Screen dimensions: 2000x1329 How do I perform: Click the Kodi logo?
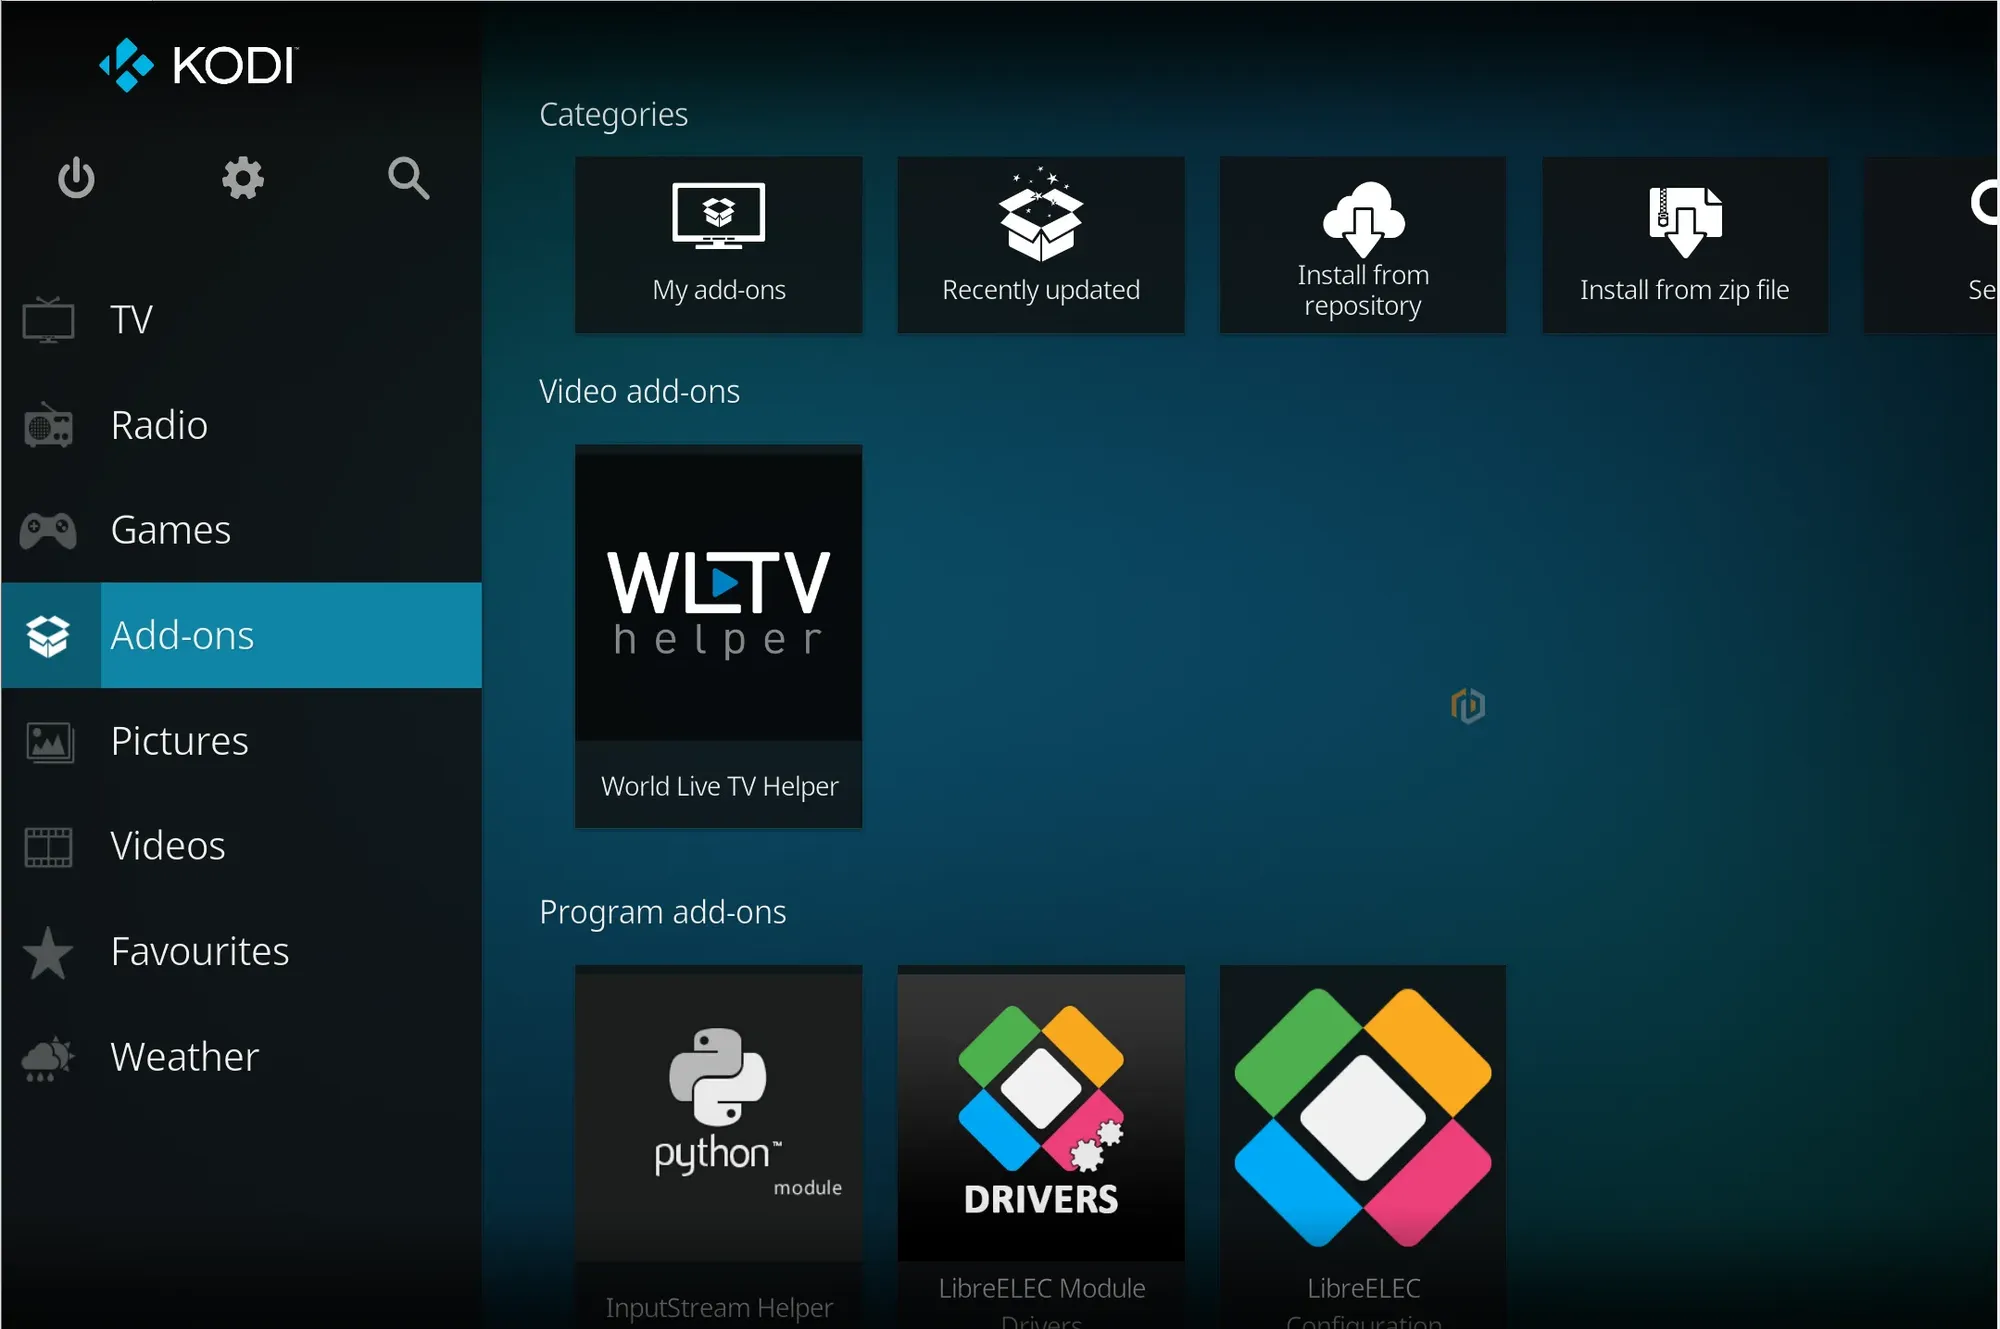(x=198, y=66)
